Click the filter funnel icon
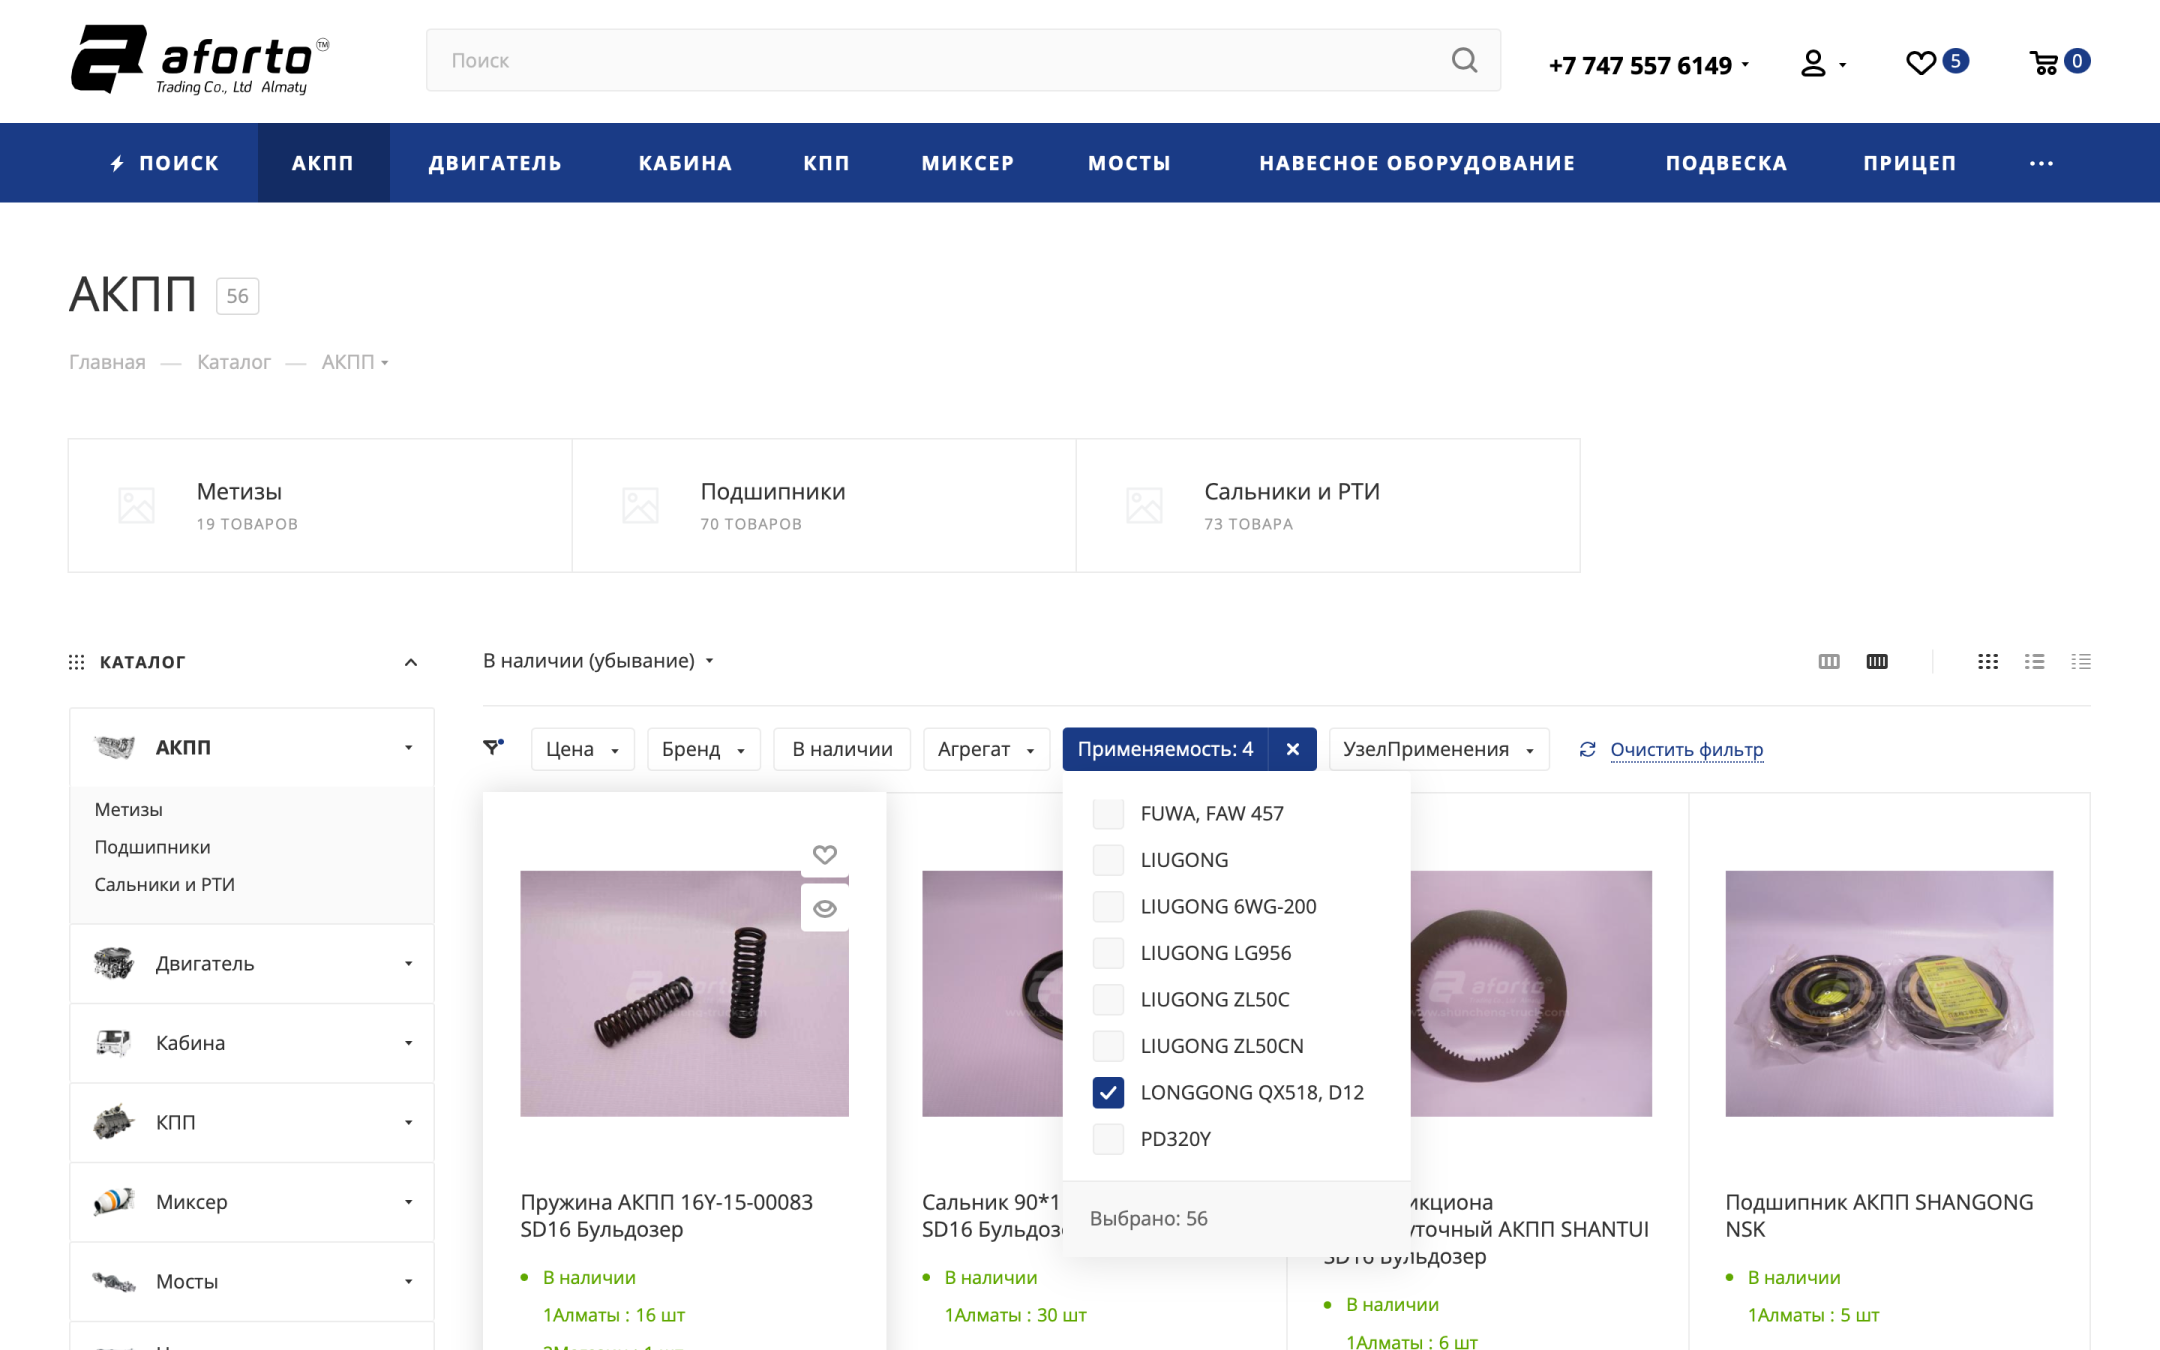 coord(493,747)
